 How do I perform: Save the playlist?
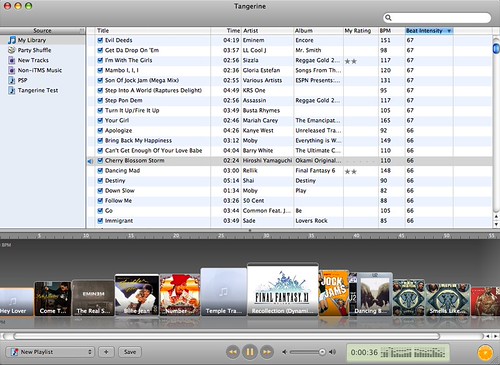click(x=130, y=352)
